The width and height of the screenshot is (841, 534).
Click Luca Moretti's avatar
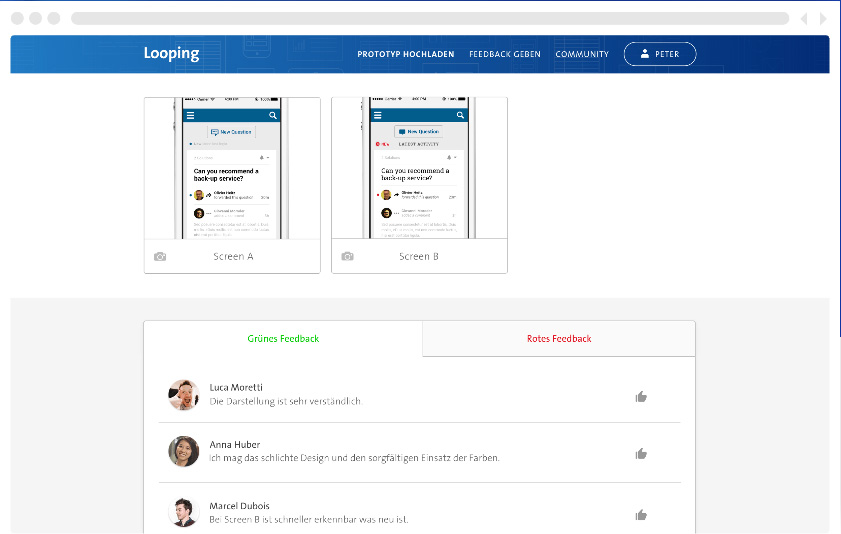click(184, 395)
